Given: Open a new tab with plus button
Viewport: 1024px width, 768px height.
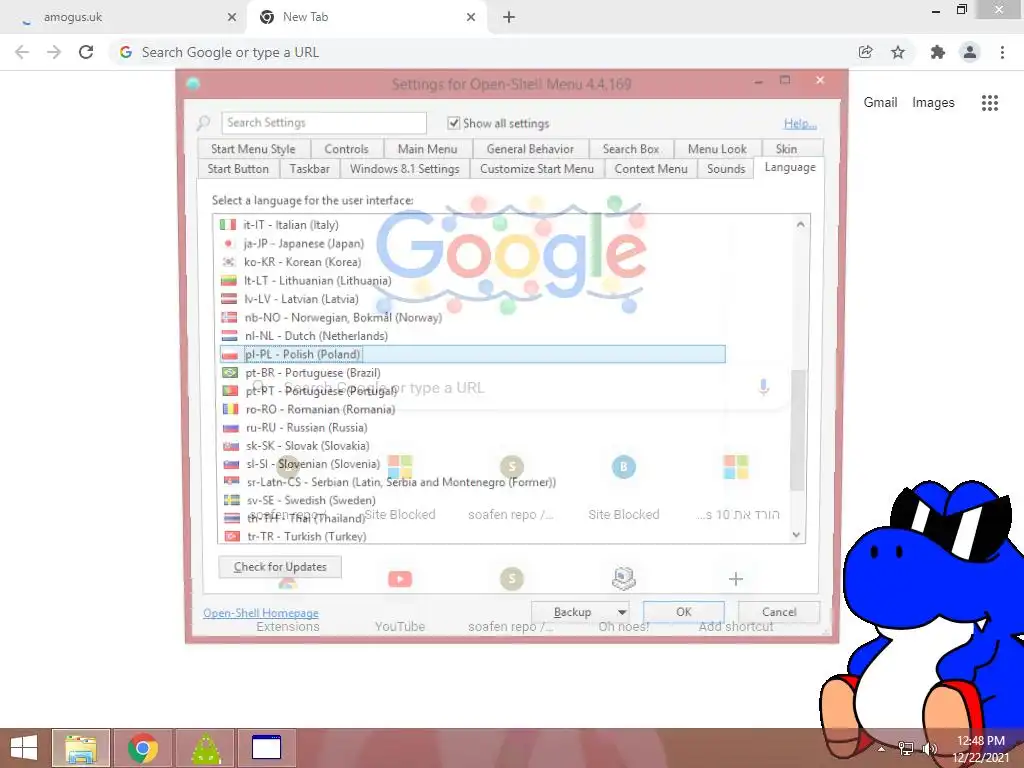Looking at the screenshot, I should click(x=509, y=17).
